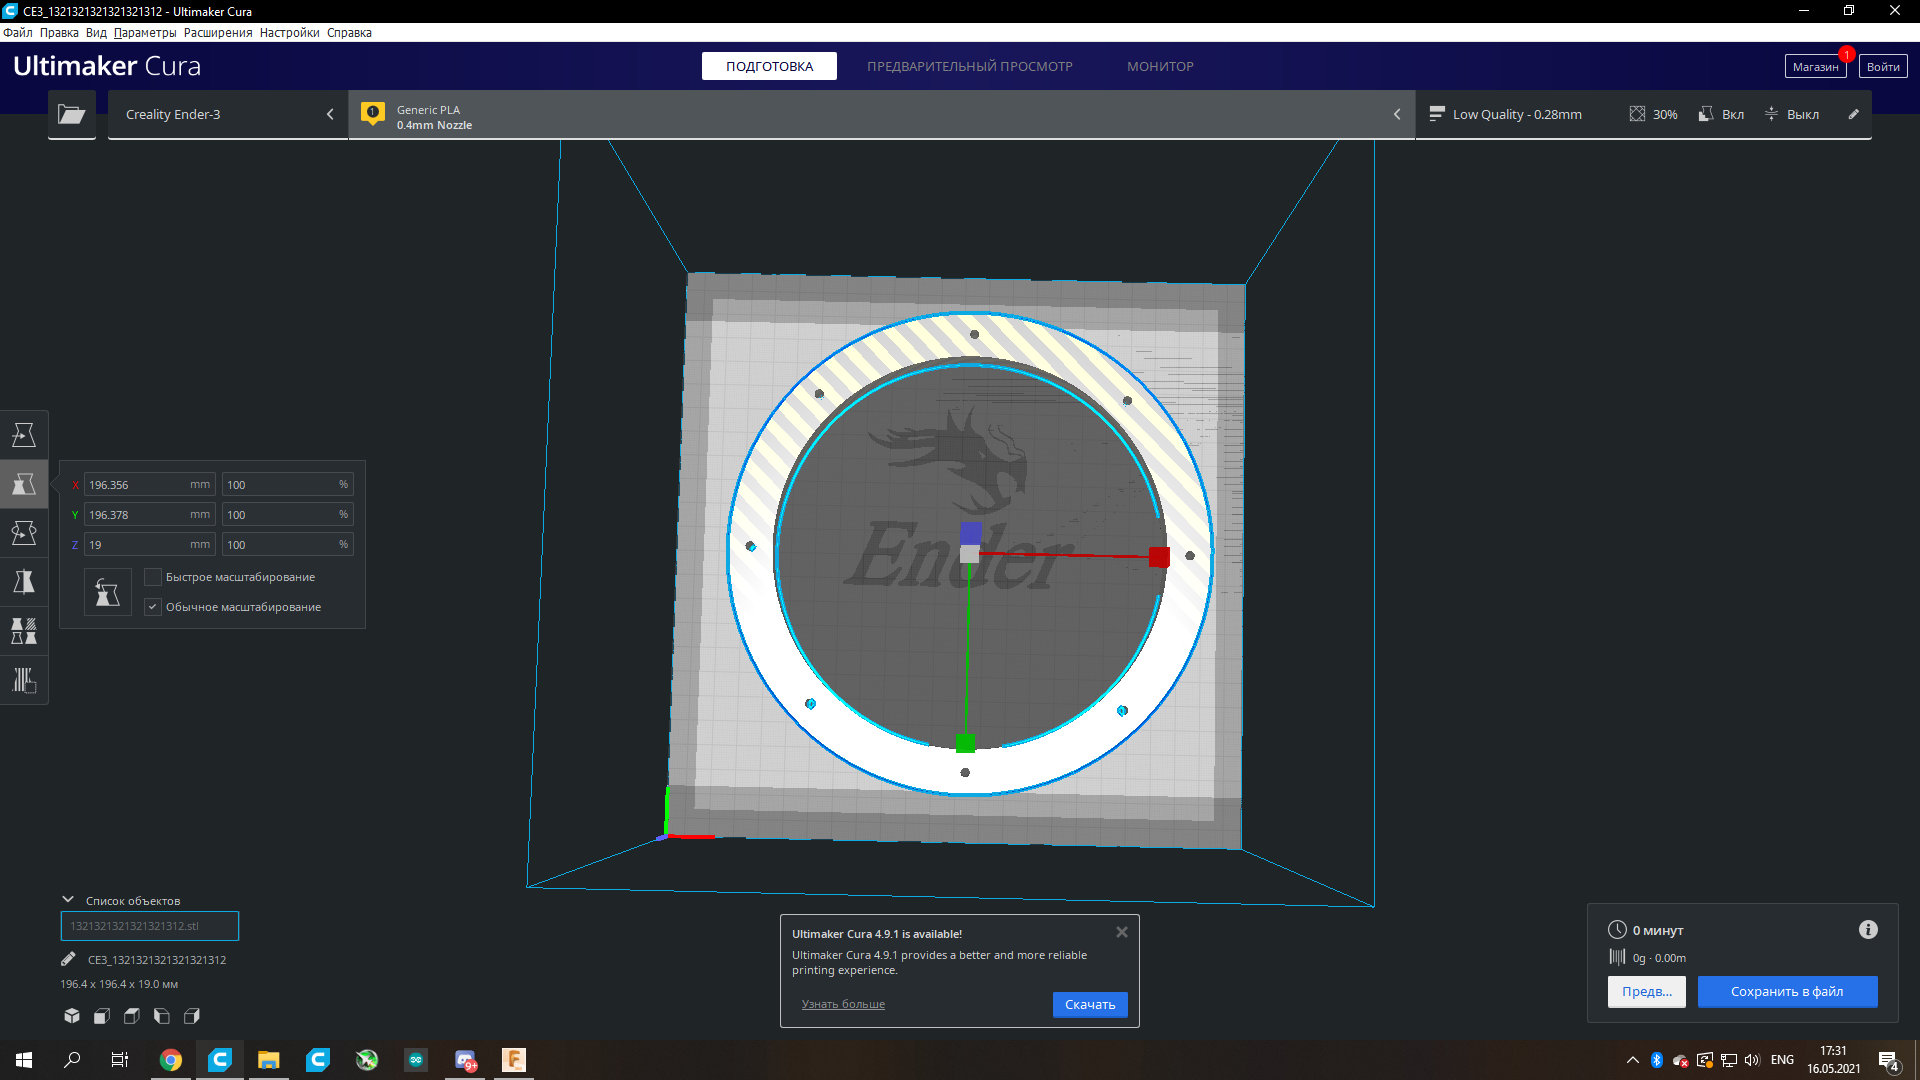Switch to ПОДГОТОВКА tab
The width and height of the screenshot is (1920, 1080).
769,66
